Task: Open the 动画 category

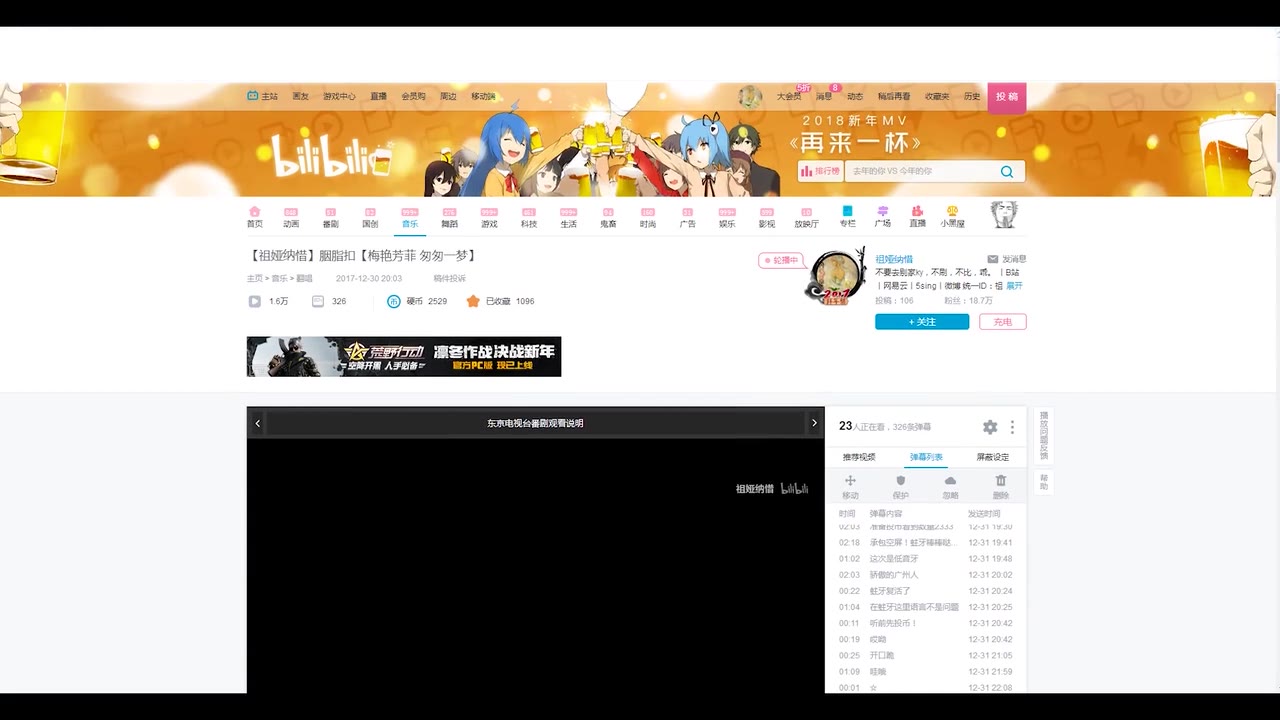Action: [x=290, y=217]
